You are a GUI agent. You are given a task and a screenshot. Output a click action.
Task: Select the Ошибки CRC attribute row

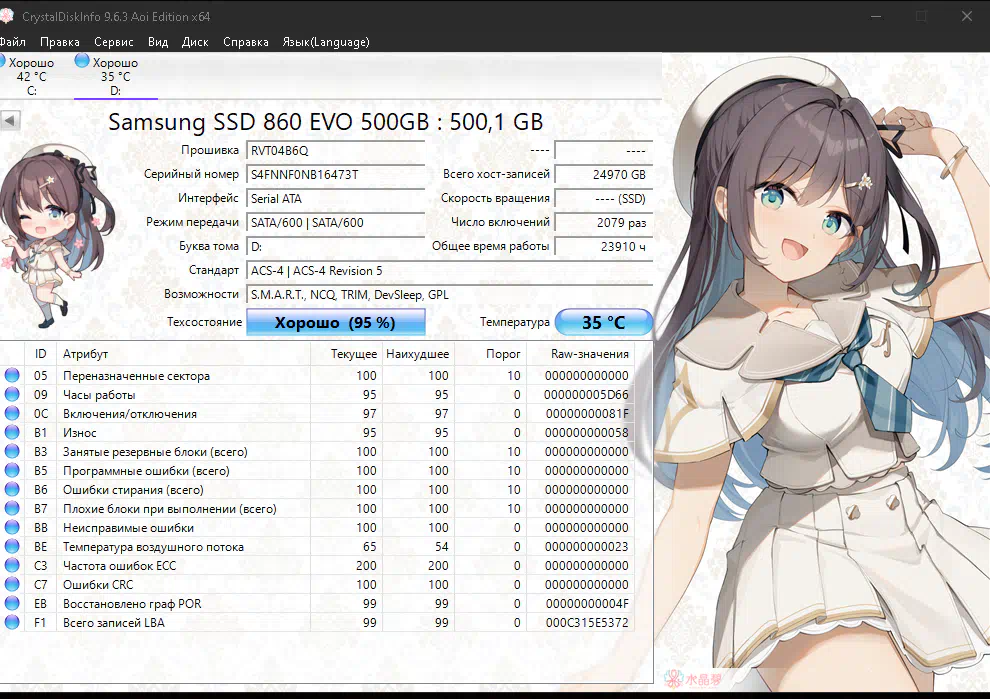pyautogui.click(x=317, y=585)
